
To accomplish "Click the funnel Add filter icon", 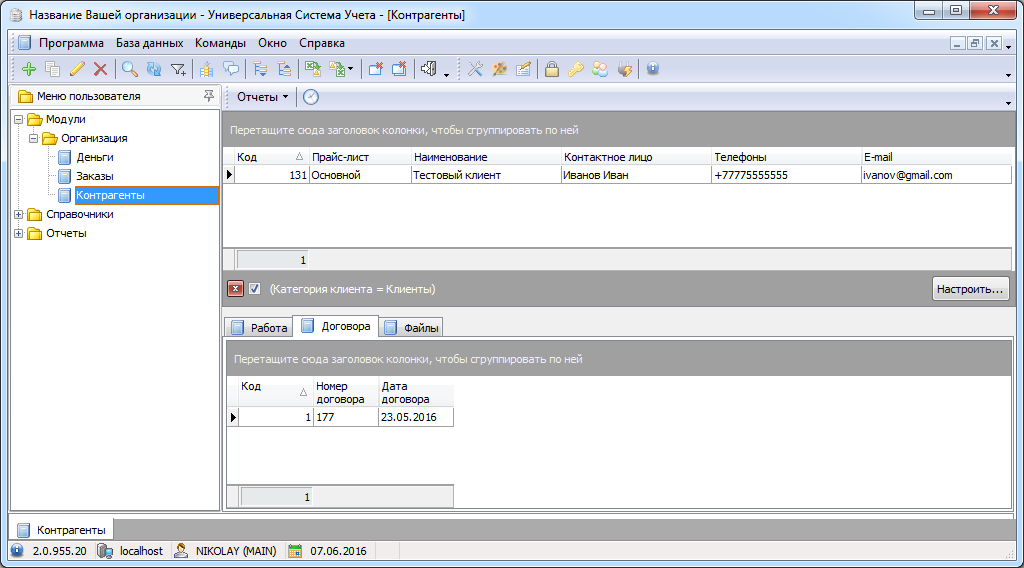I will click(x=178, y=69).
